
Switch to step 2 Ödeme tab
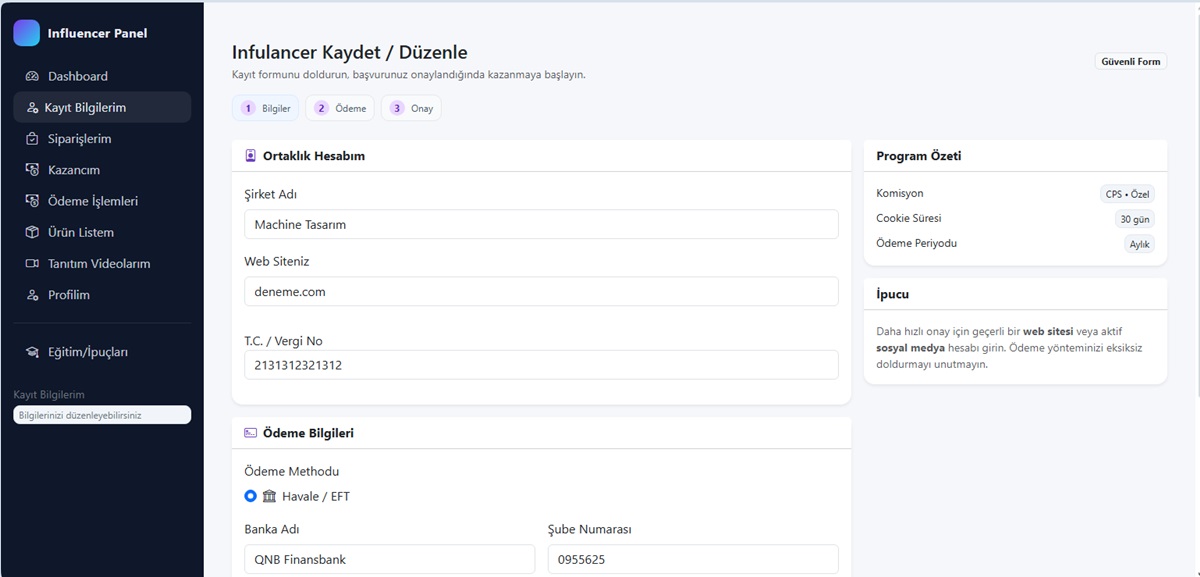(340, 108)
